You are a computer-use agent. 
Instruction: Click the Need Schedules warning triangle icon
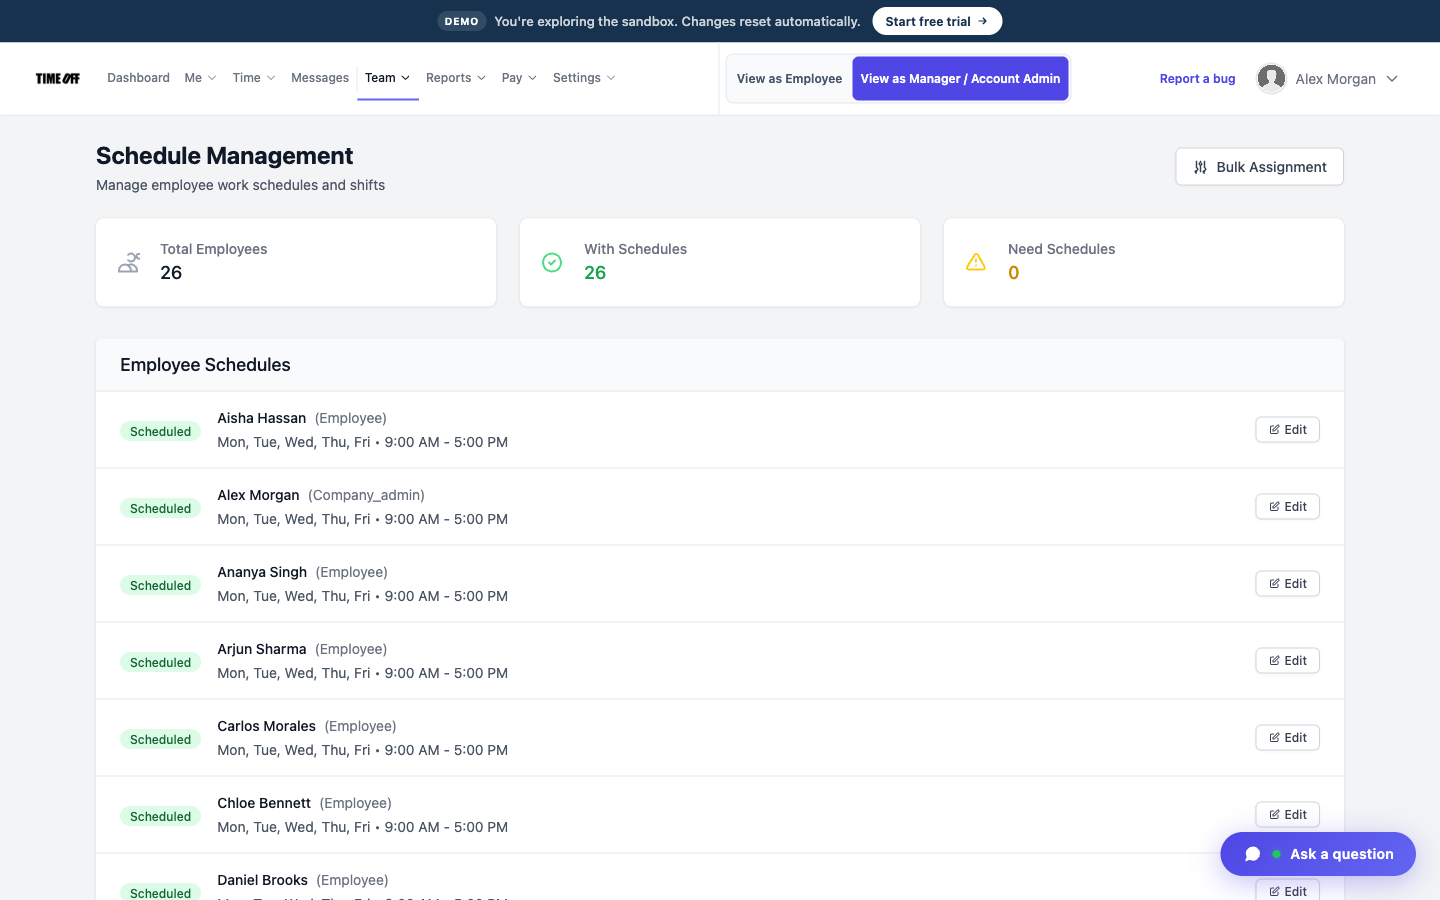coord(976,262)
